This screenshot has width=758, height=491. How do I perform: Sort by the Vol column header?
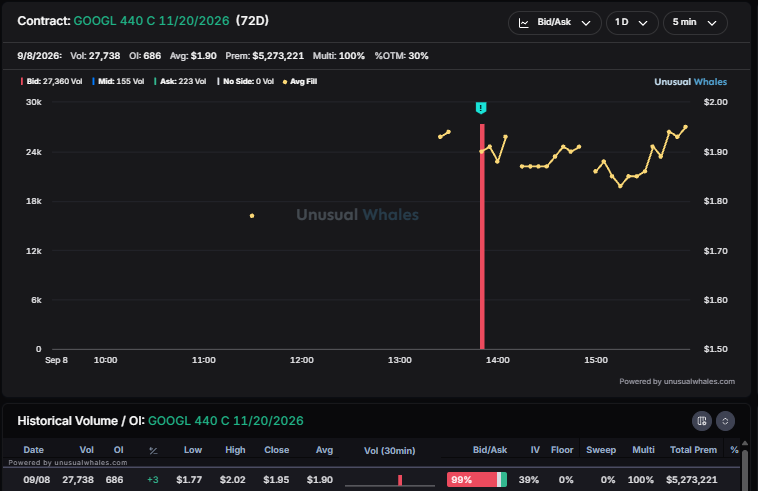pyautogui.click(x=87, y=450)
